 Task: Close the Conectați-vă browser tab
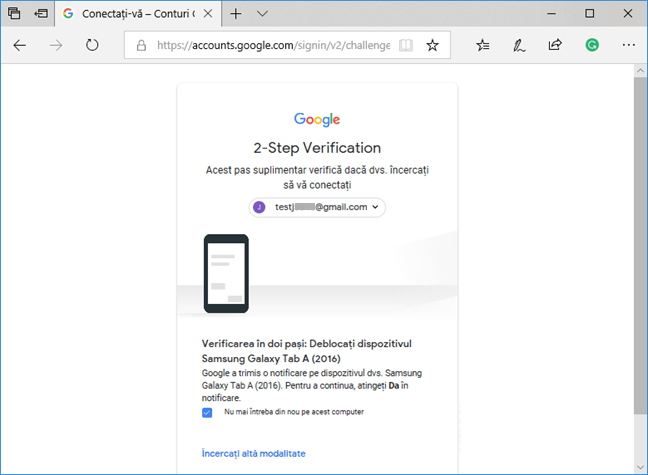click(208, 14)
